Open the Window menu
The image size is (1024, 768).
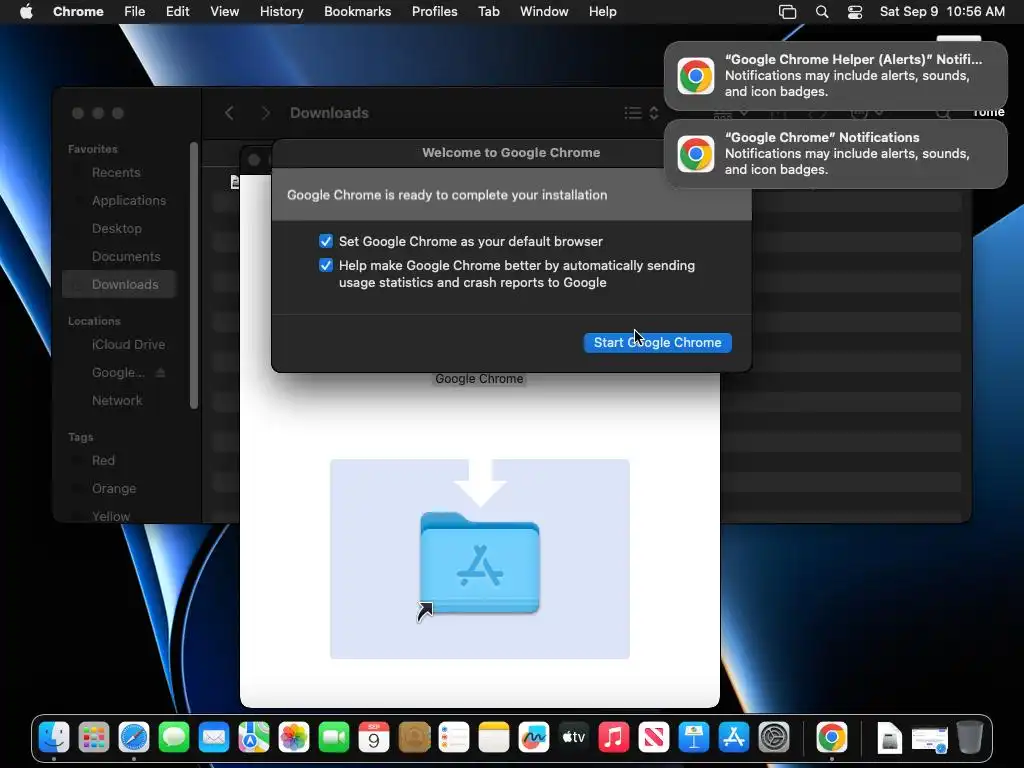(x=544, y=12)
